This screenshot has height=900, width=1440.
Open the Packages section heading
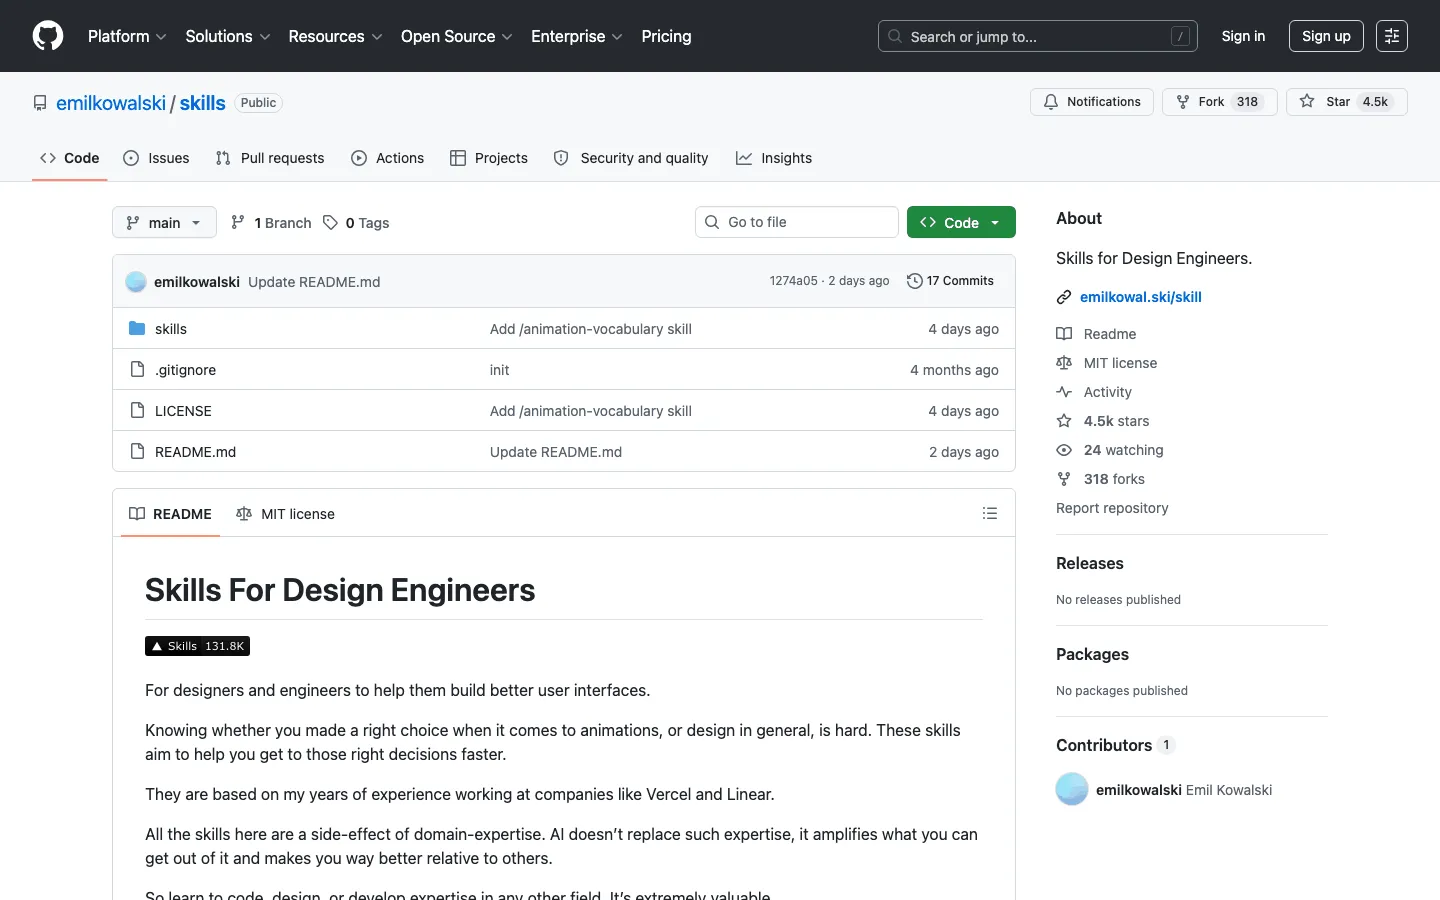(x=1092, y=654)
